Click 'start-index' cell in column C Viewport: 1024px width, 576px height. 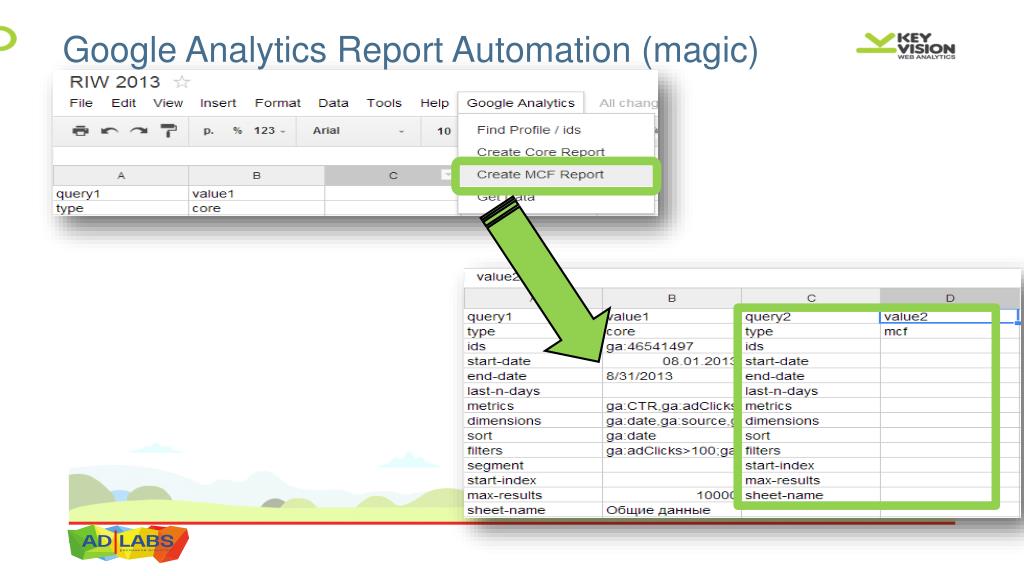click(811, 466)
